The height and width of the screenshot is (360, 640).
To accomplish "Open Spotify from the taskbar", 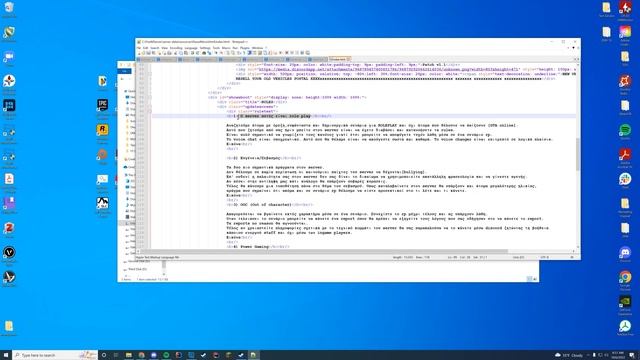I will click(166, 355).
